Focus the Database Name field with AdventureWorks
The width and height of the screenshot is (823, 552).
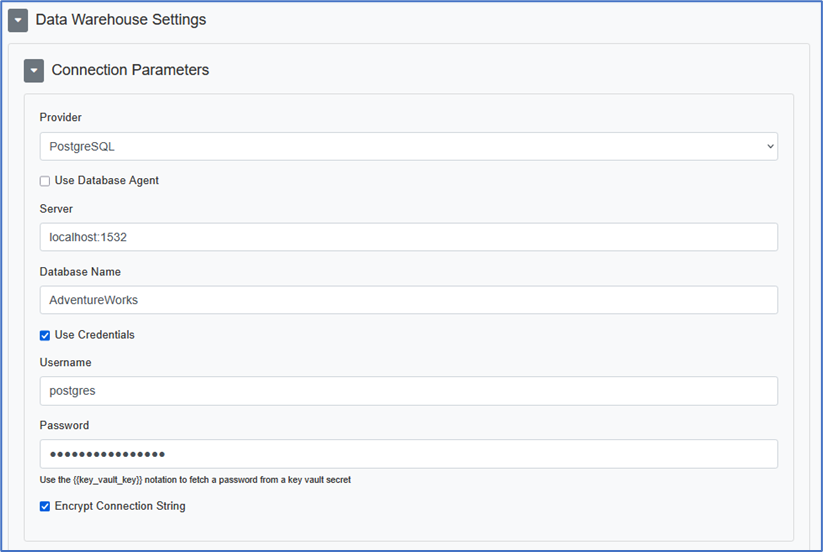tap(408, 300)
